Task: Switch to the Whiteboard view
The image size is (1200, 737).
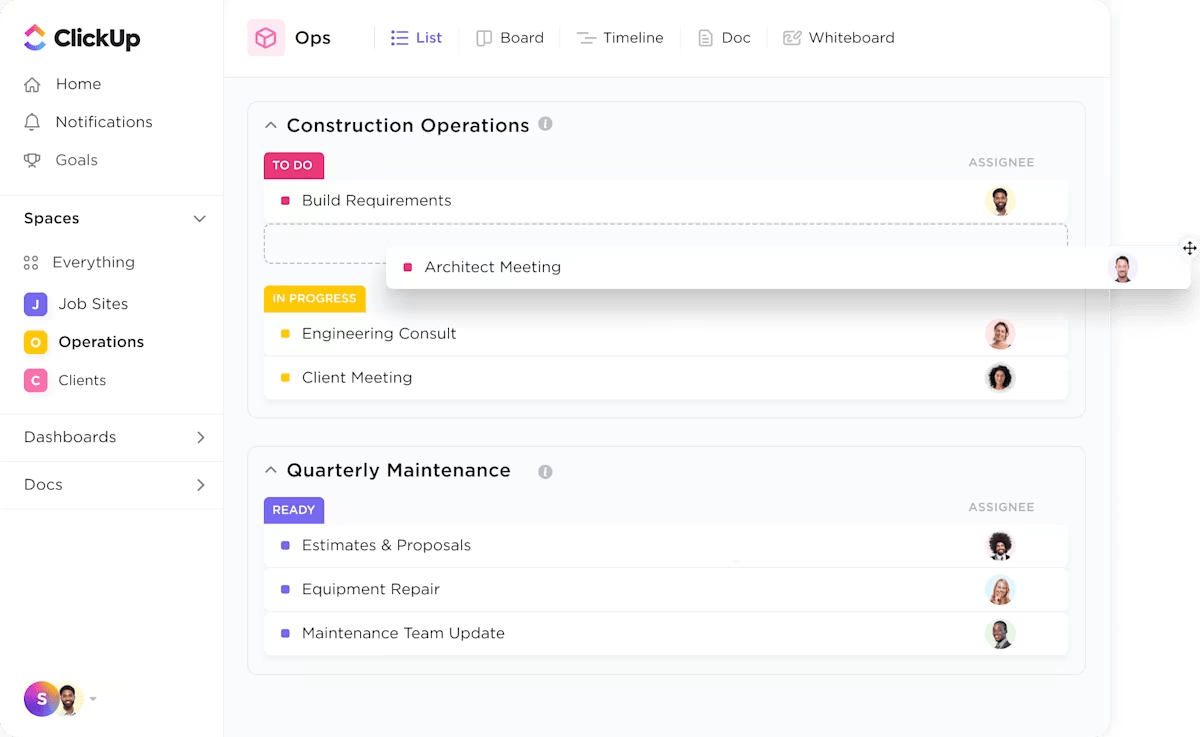Action: click(838, 37)
